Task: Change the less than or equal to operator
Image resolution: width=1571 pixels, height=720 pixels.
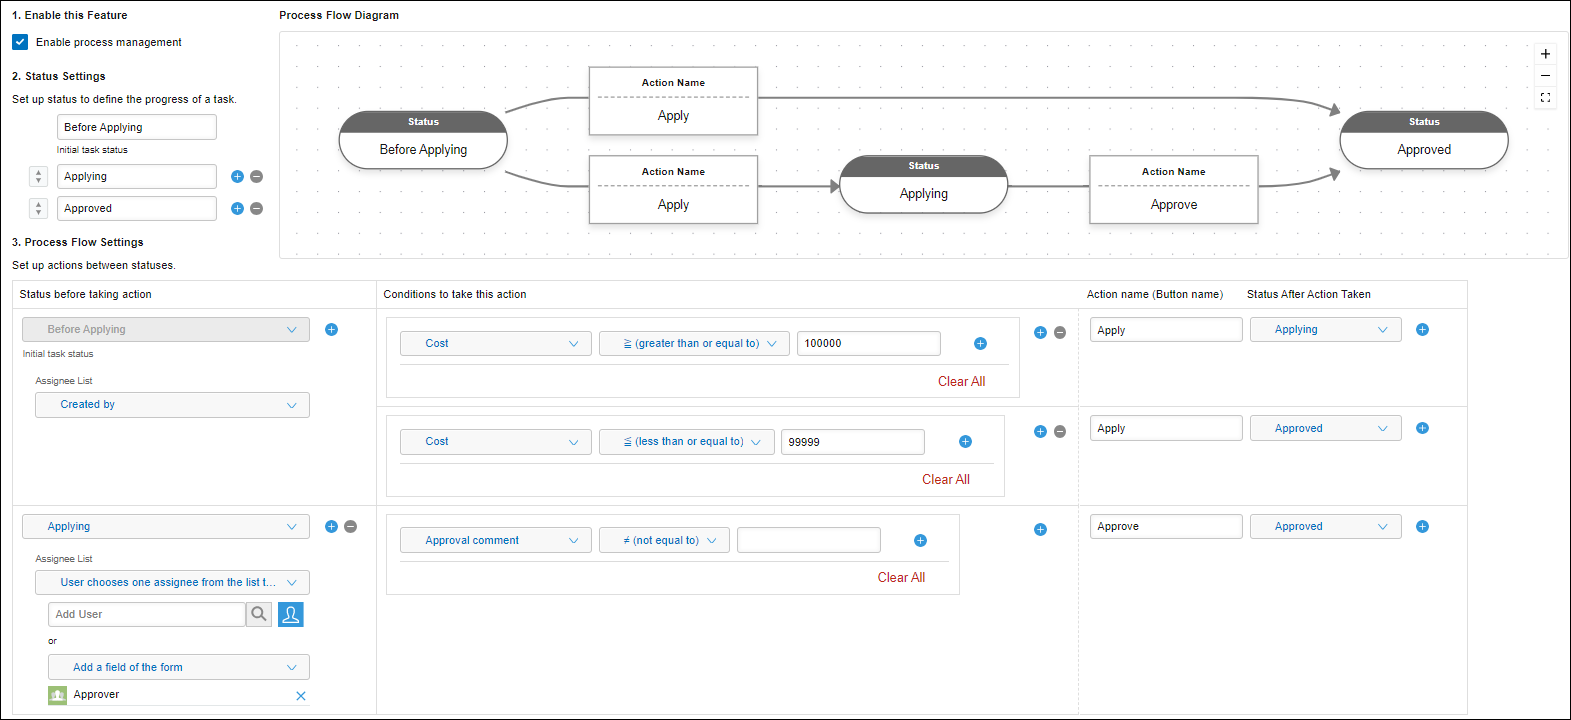Action: [687, 441]
